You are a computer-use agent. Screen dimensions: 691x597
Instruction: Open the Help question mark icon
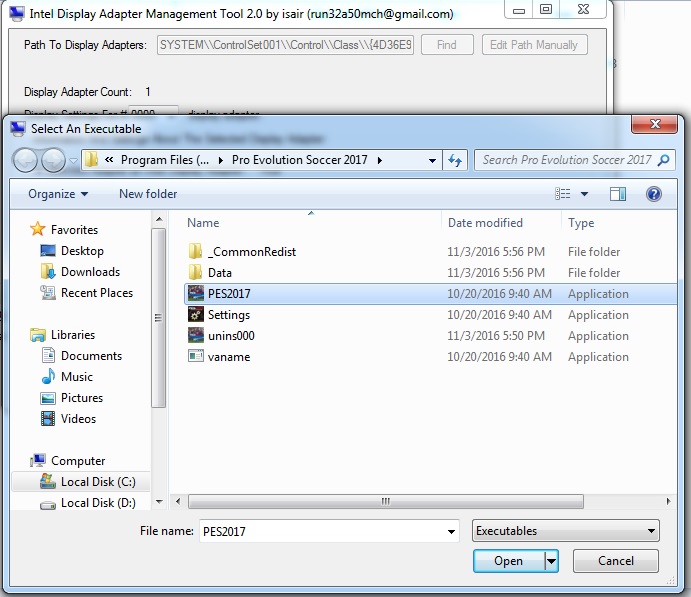pos(654,194)
